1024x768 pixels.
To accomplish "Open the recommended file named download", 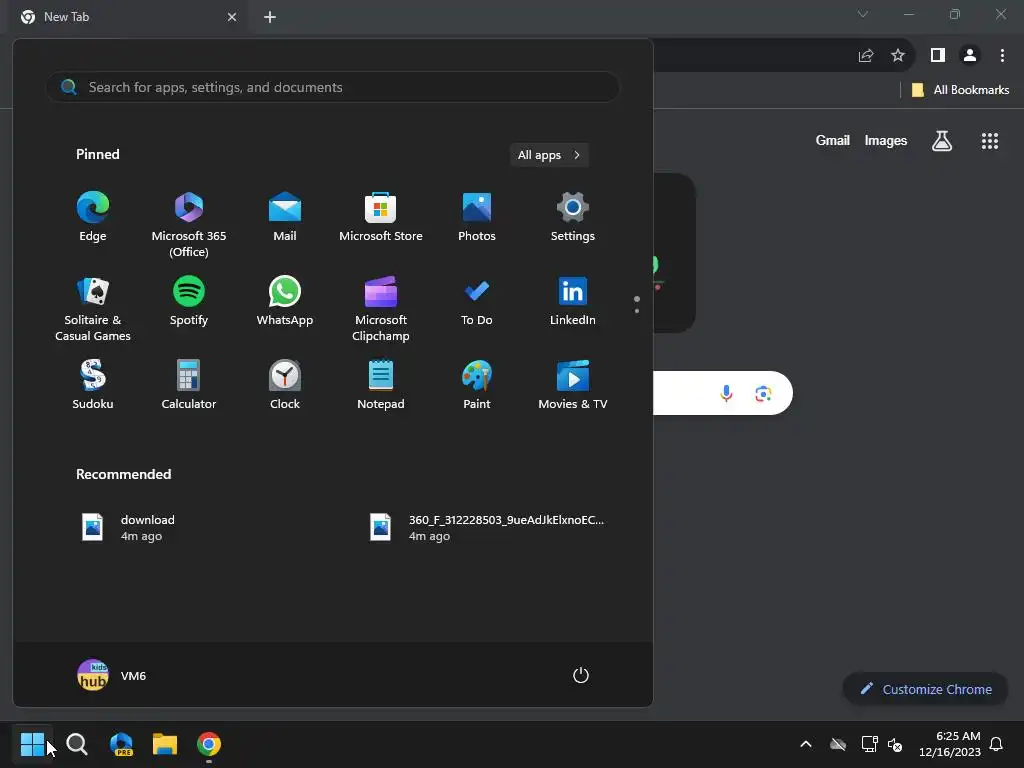I will pyautogui.click(x=128, y=528).
